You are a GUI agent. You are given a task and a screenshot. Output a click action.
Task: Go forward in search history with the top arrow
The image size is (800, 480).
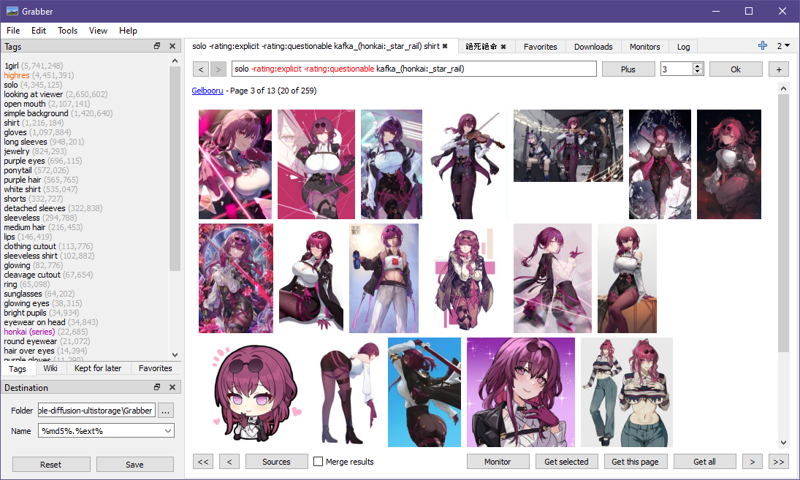(x=218, y=69)
